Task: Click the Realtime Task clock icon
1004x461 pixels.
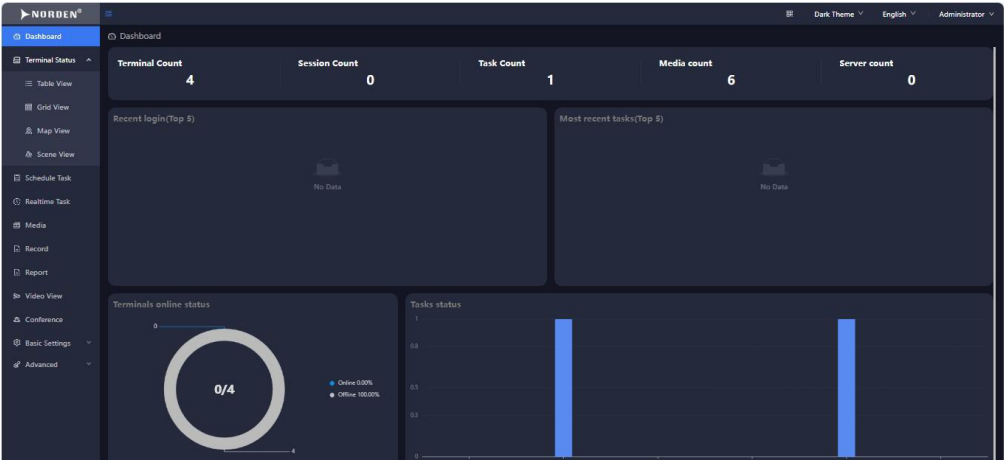Action: point(17,202)
